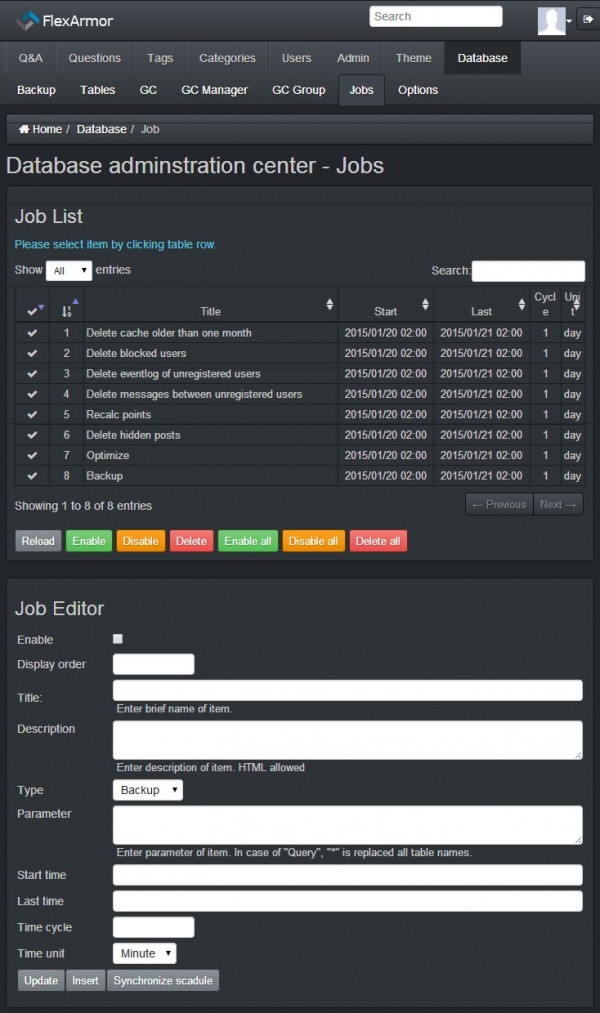The height and width of the screenshot is (1013, 600).
Task: Toggle checkmark for Delete blocked users row
Action: [x=32, y=353]
